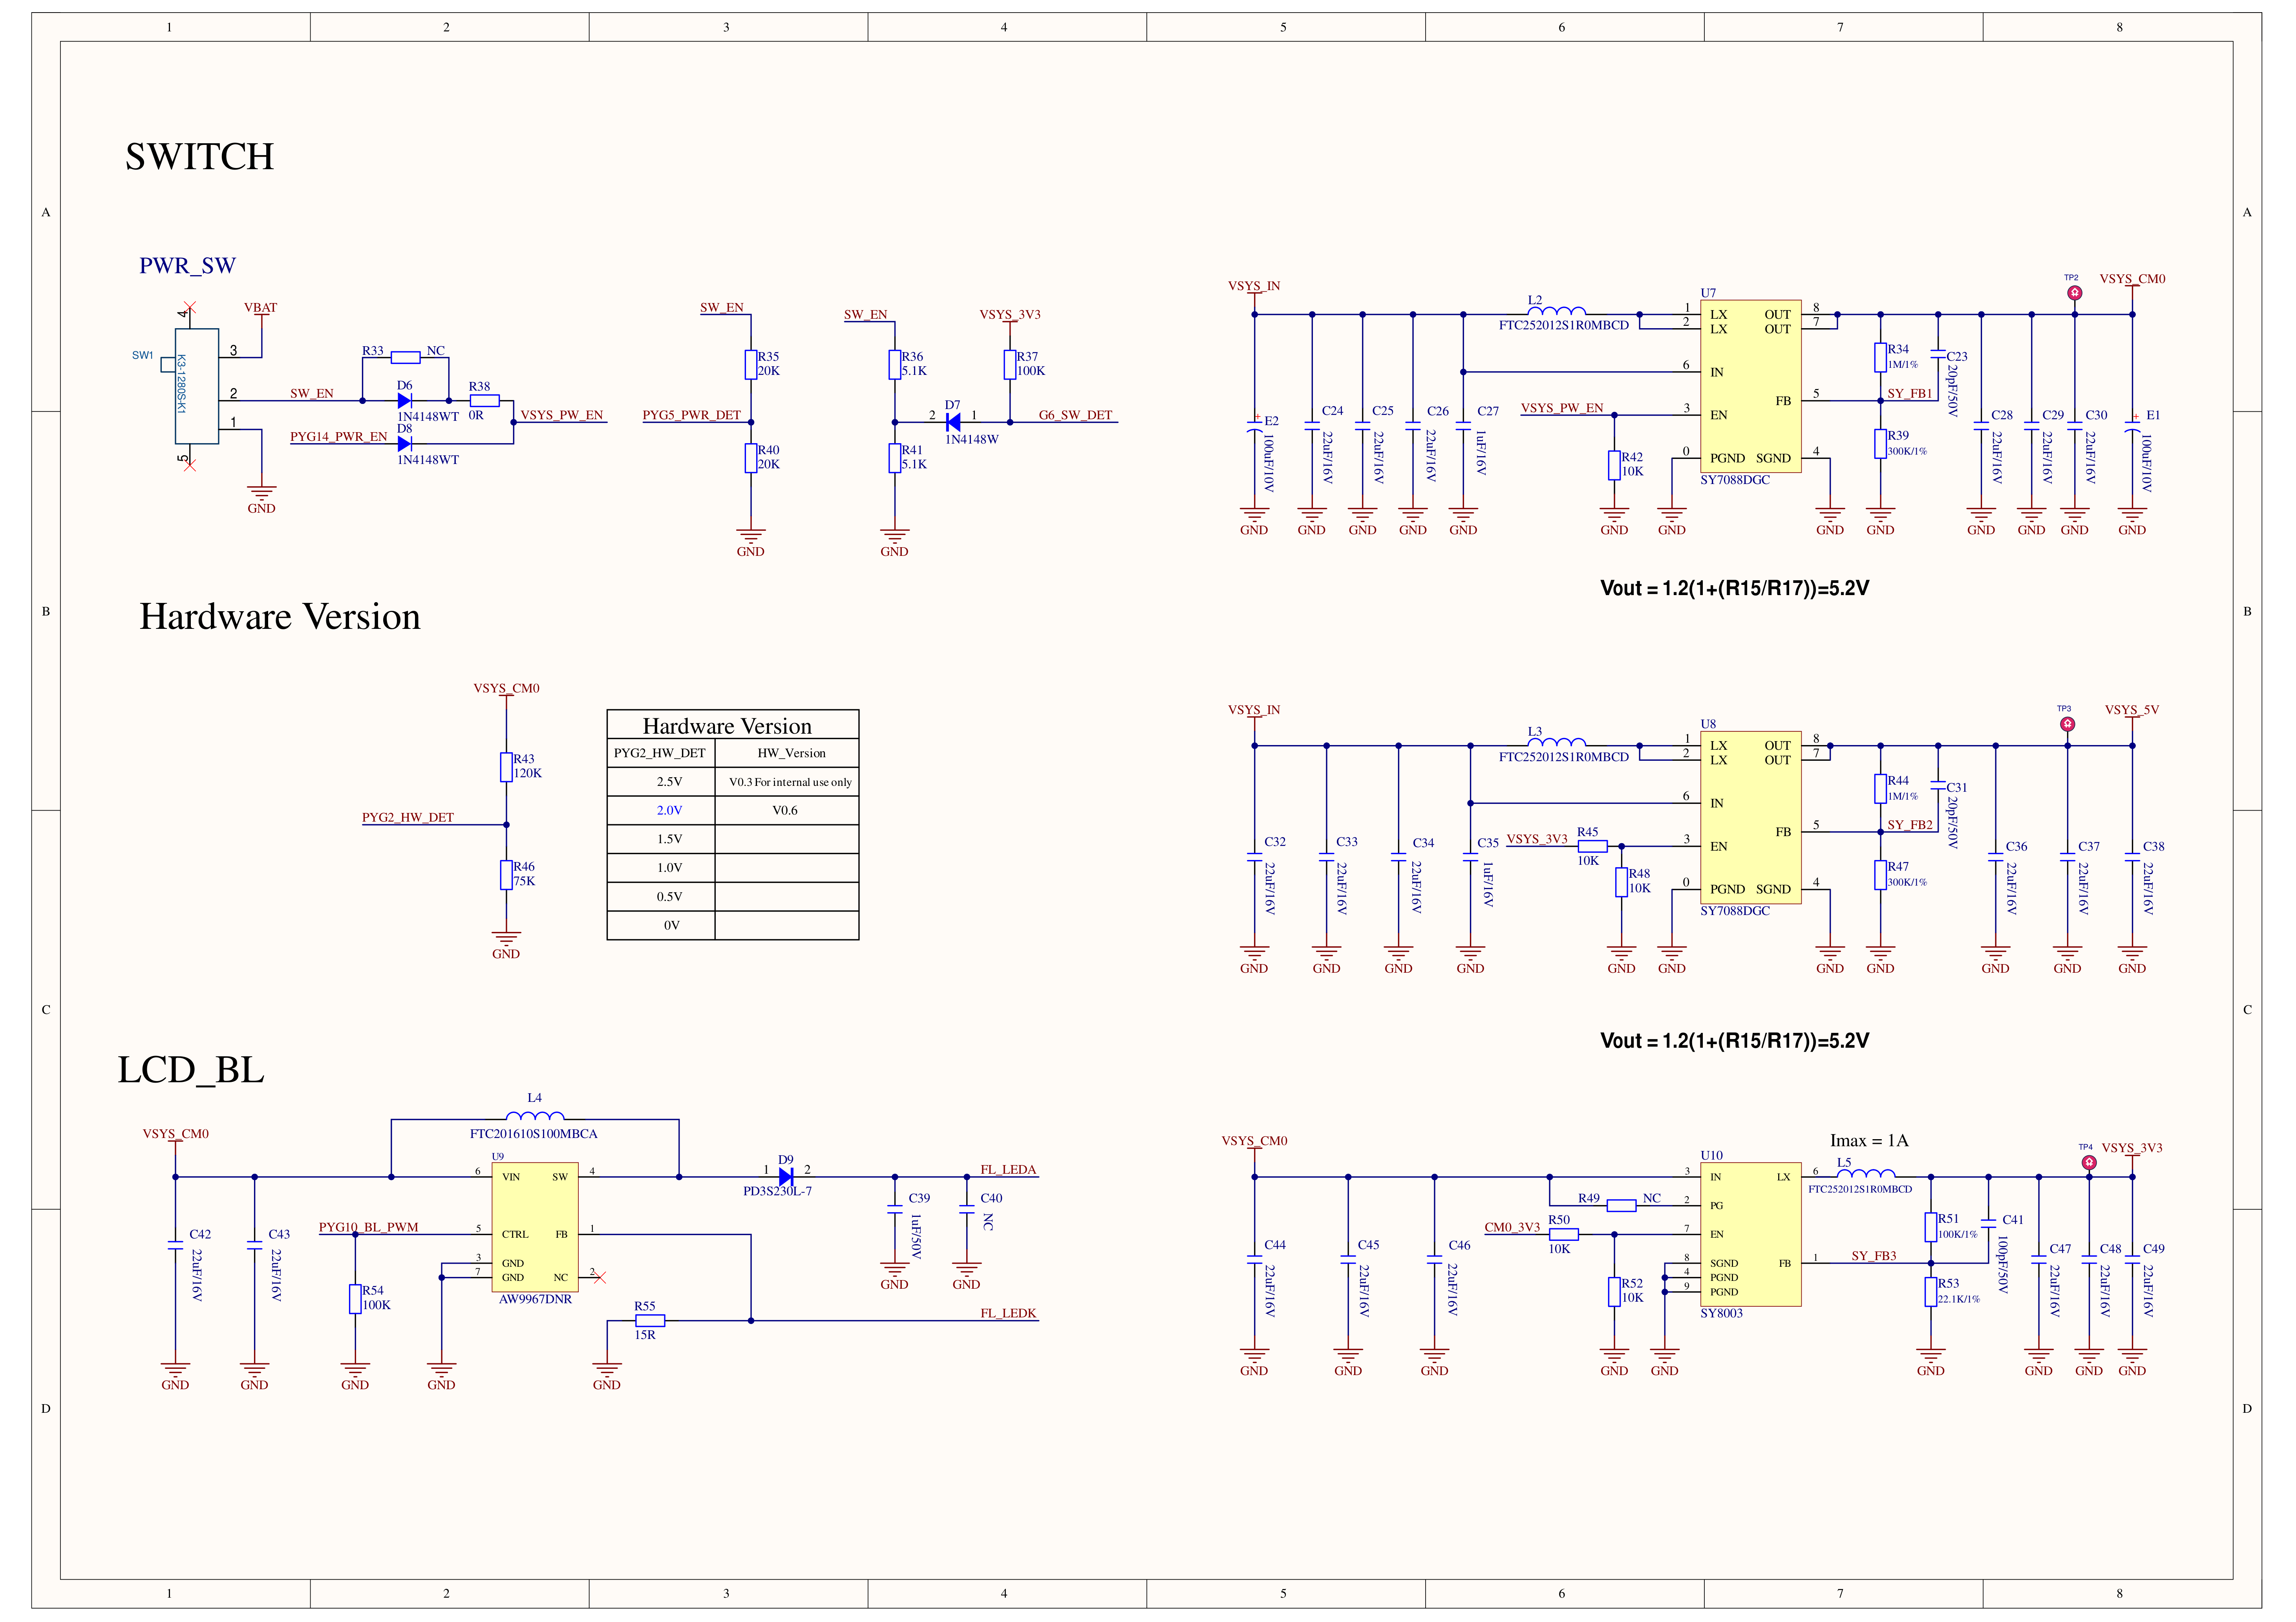
Task: Click diode D7 1N4148W symbol
Action: (x=953, y=422)
